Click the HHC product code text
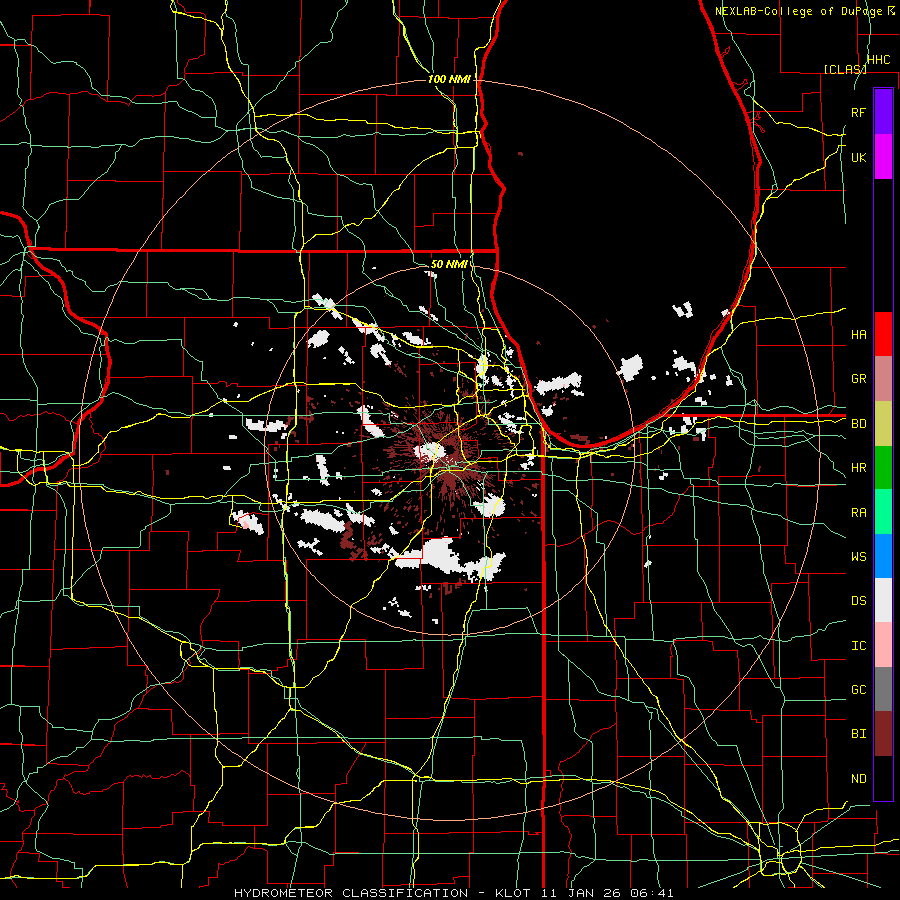Screen dimensions: 900x900 (878, 60)
